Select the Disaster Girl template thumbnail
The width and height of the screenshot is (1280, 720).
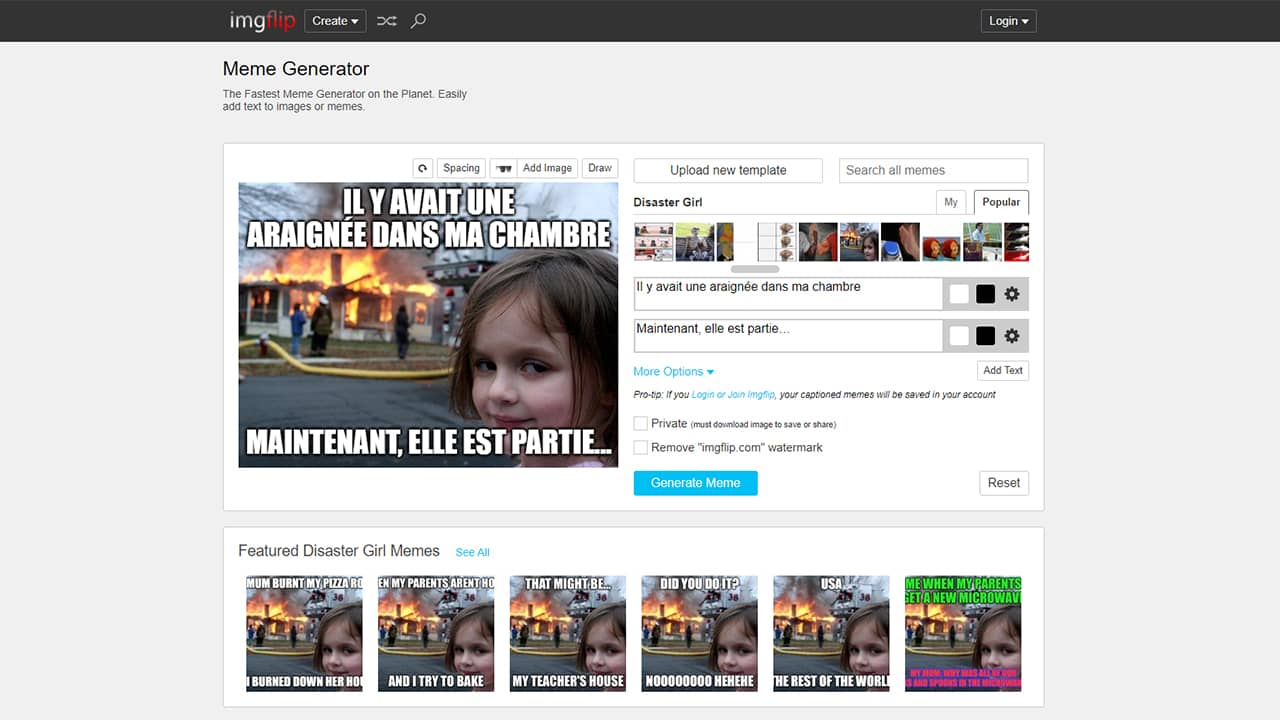click(x=859, y=242)
